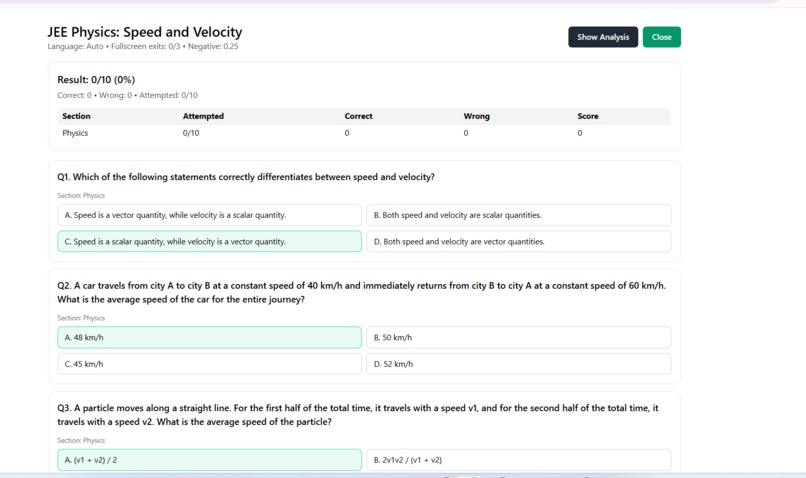Screen dimensions: 806x478
Task: Click the Attempted column header
Action: tap(203, 116)
